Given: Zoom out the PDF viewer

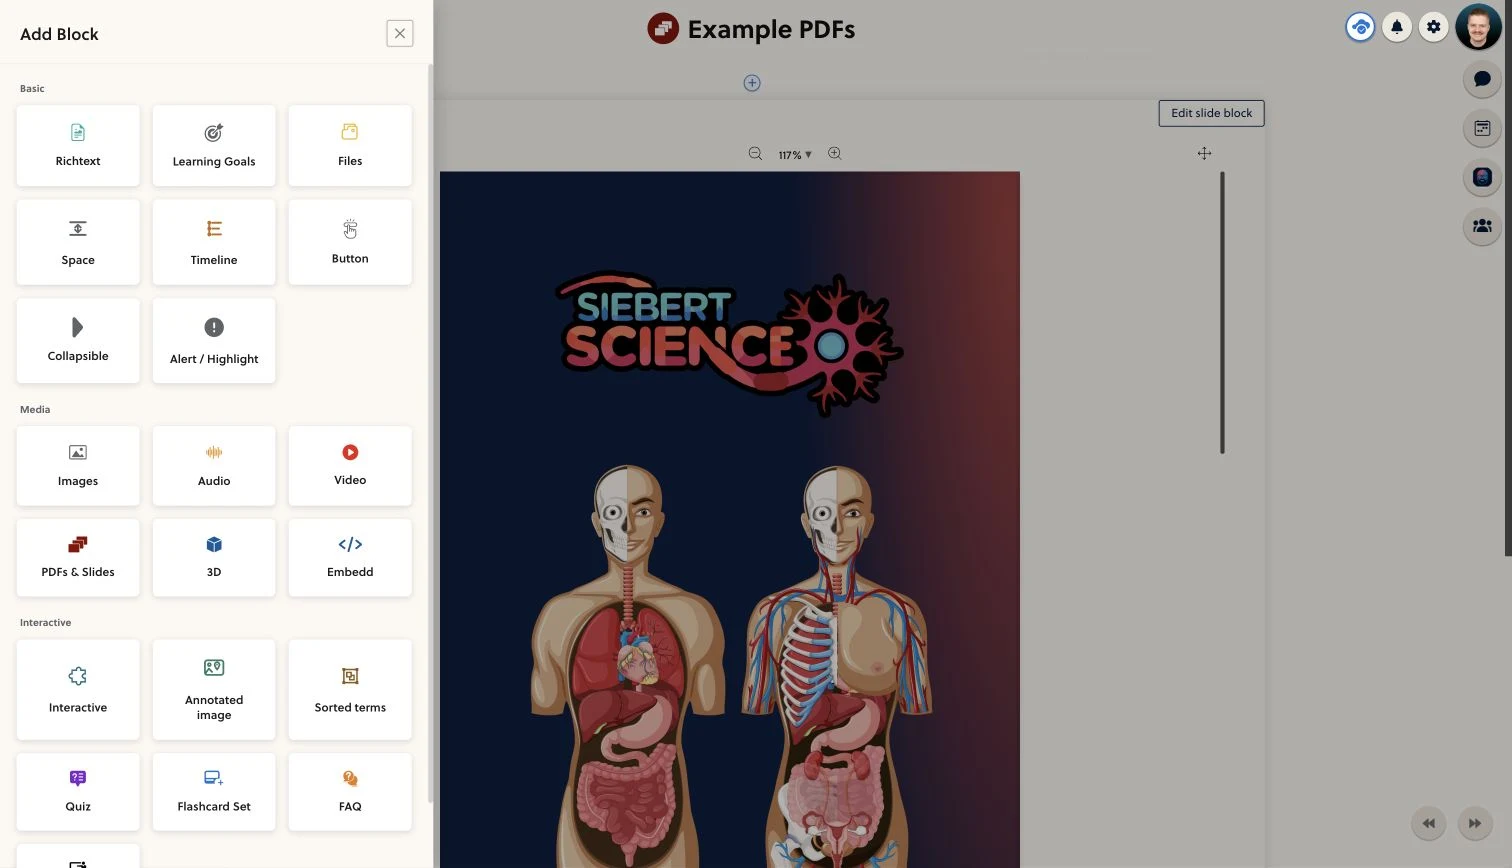Looking at the screenshot, I should 755,154.
